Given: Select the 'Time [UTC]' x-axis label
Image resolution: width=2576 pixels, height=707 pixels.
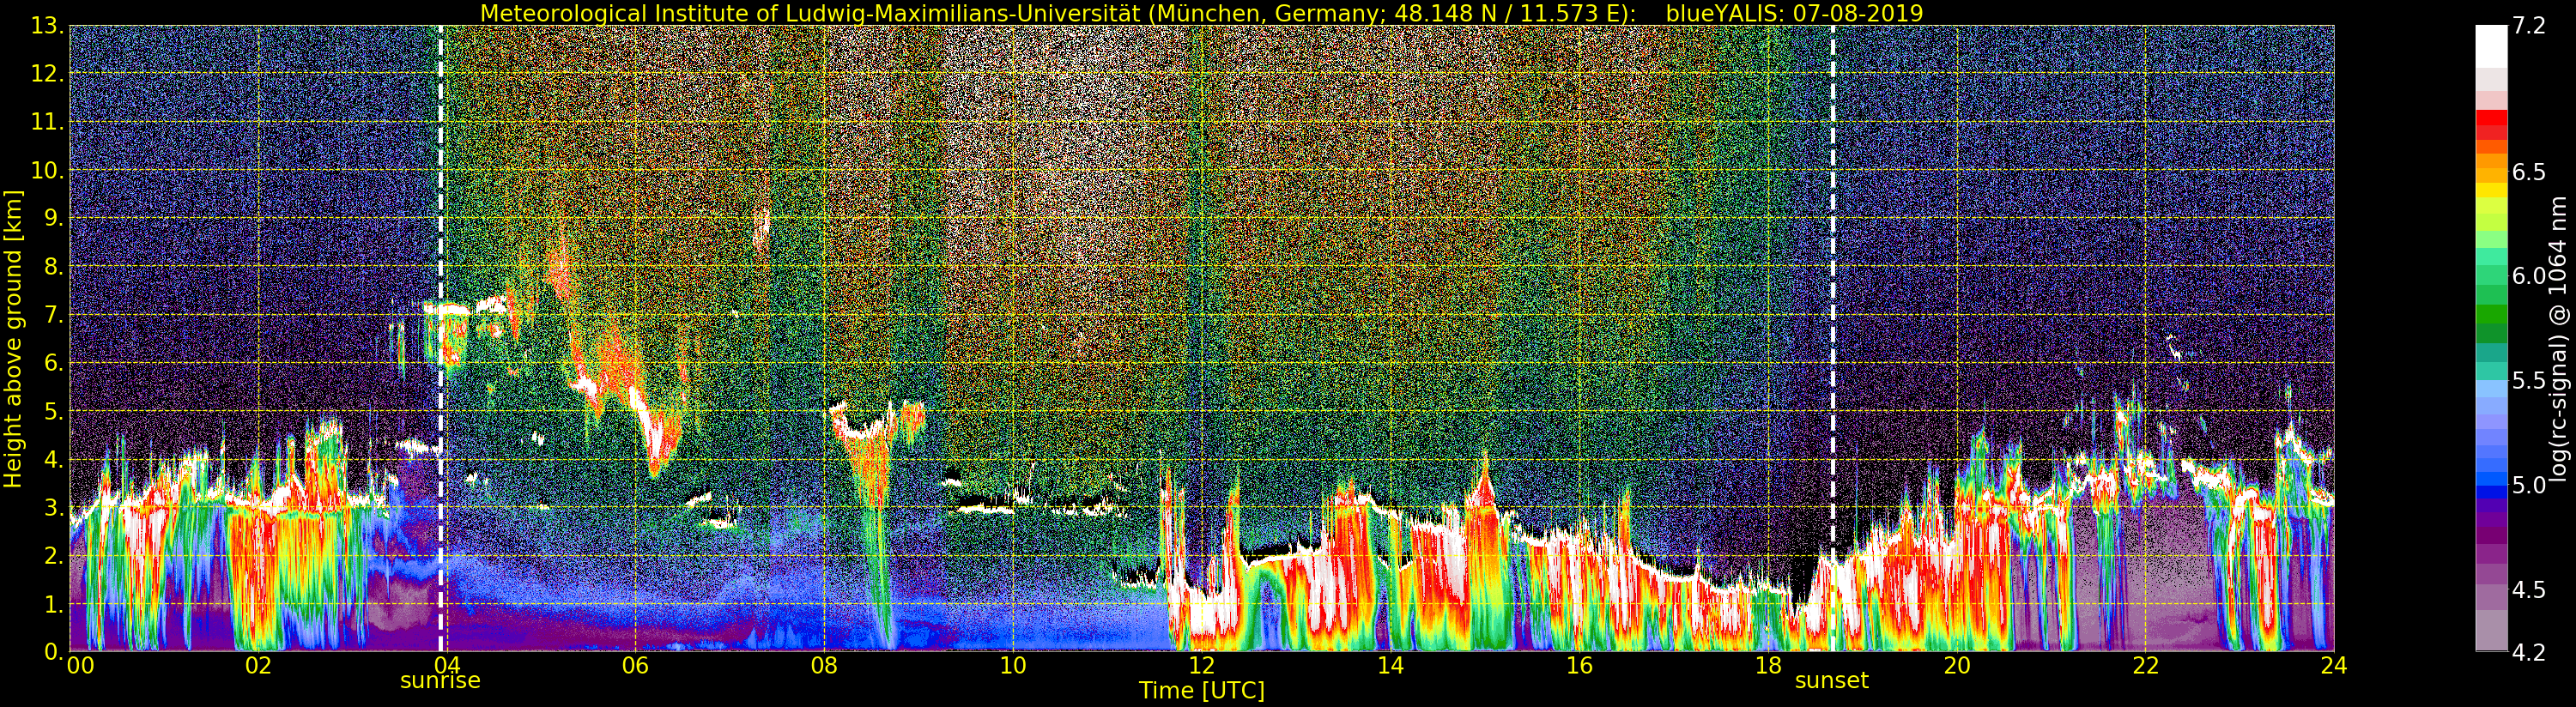Looking at the screenshot, I should click(1201, 690).
